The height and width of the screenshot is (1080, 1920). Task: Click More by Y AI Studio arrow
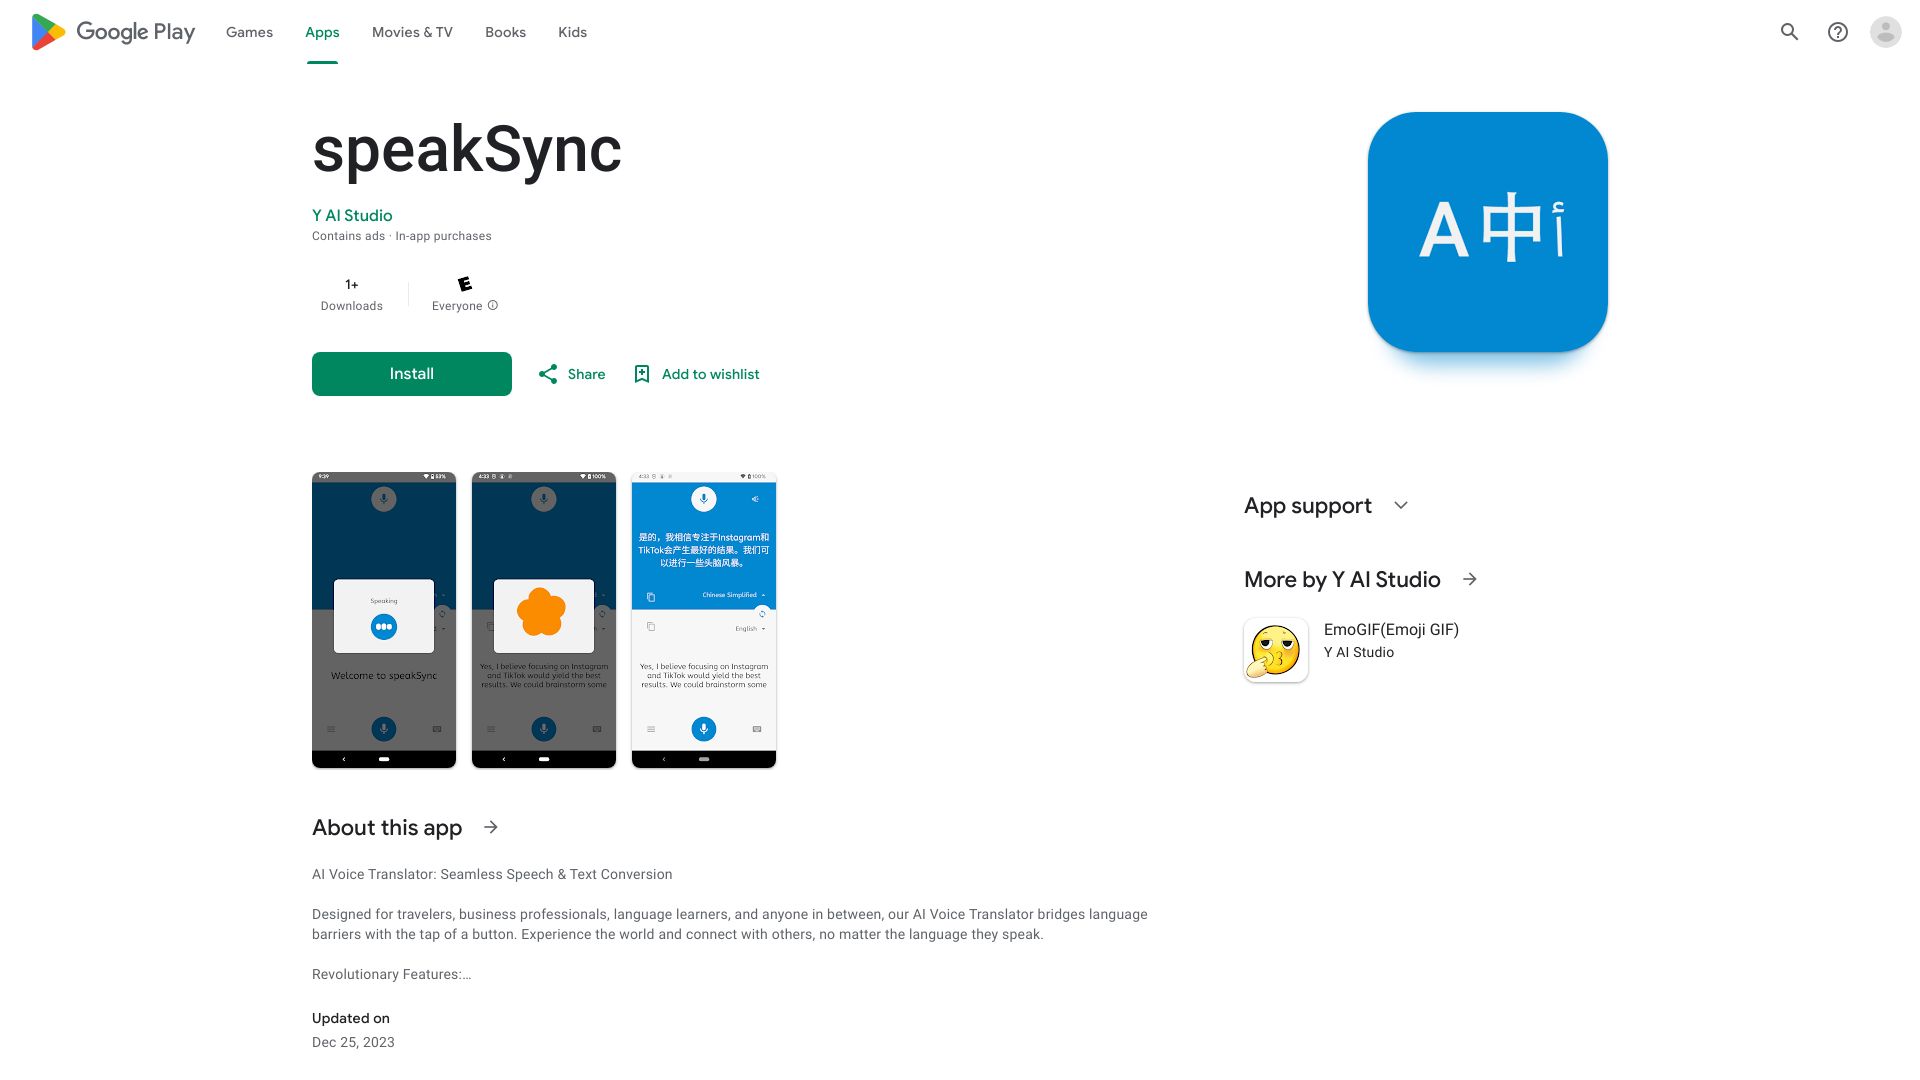(1468, 578)
